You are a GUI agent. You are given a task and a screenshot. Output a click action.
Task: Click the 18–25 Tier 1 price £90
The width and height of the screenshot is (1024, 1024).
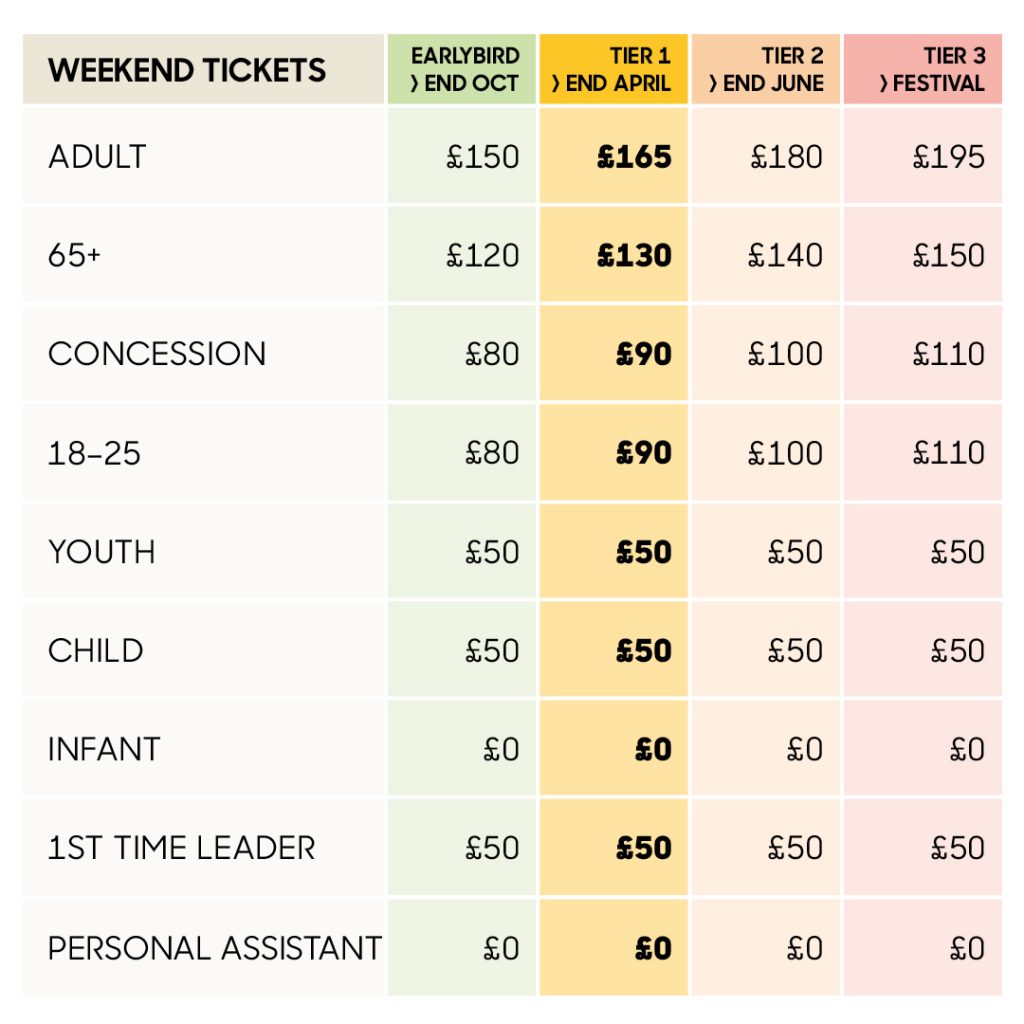click(x=644, y=453)
